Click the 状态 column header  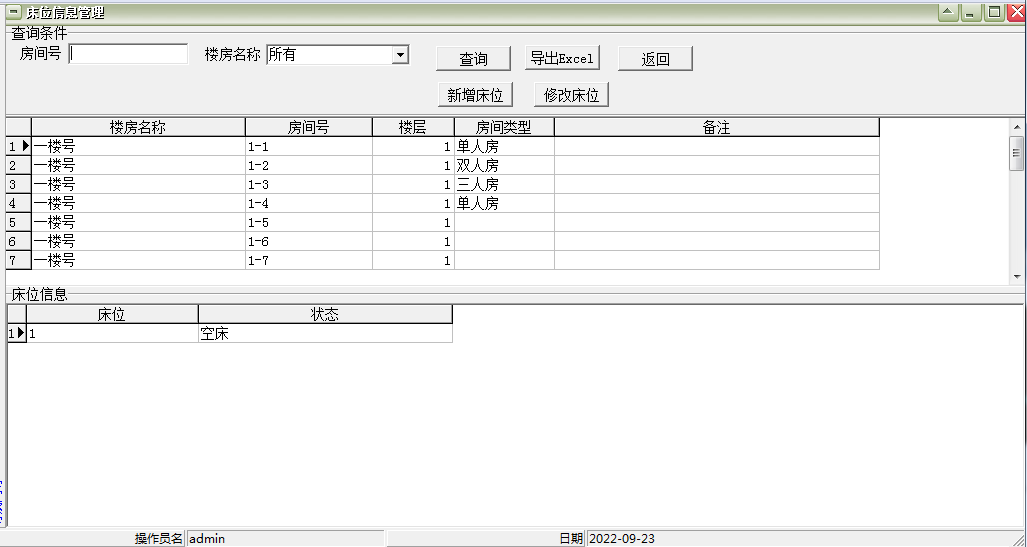(x=326, y=314)
